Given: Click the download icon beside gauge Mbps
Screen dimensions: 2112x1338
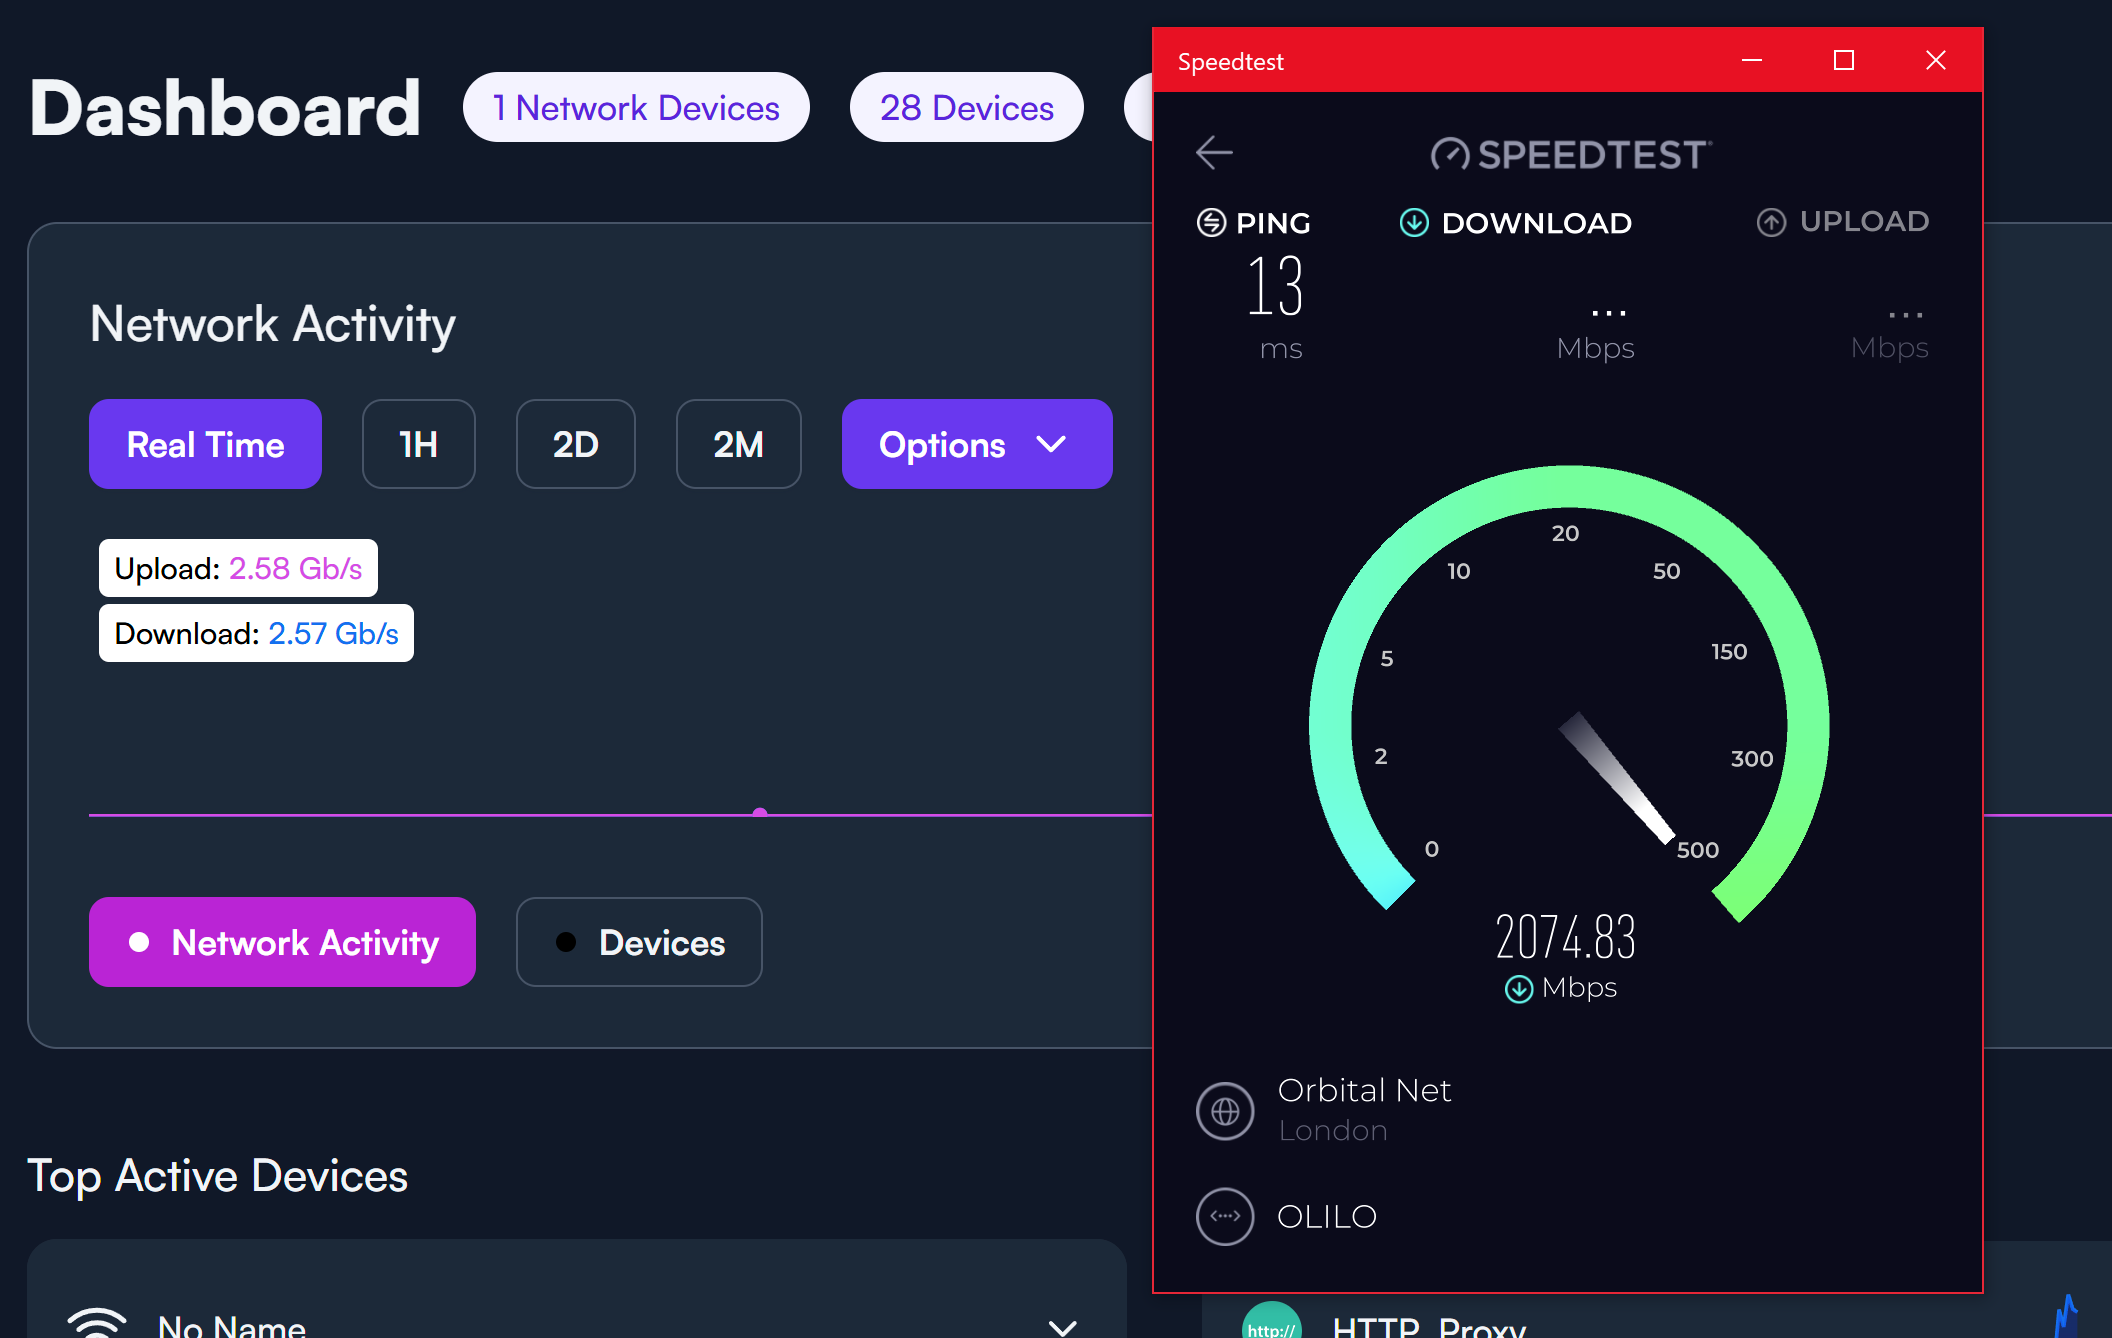Looking at the screenshot, I should (1519, 989).
